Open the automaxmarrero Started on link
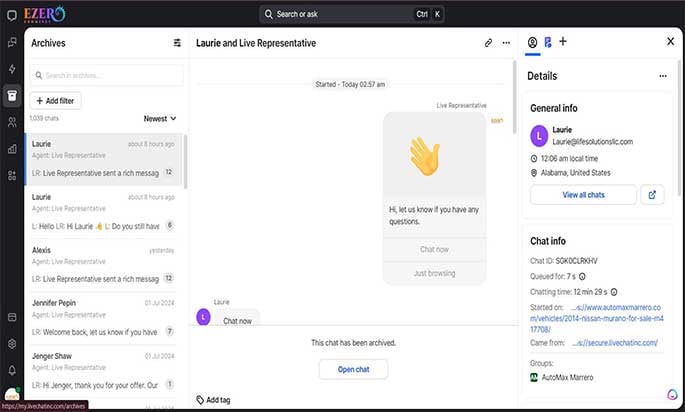Viewport: 685px width, 412px height. tap(597, 318)
